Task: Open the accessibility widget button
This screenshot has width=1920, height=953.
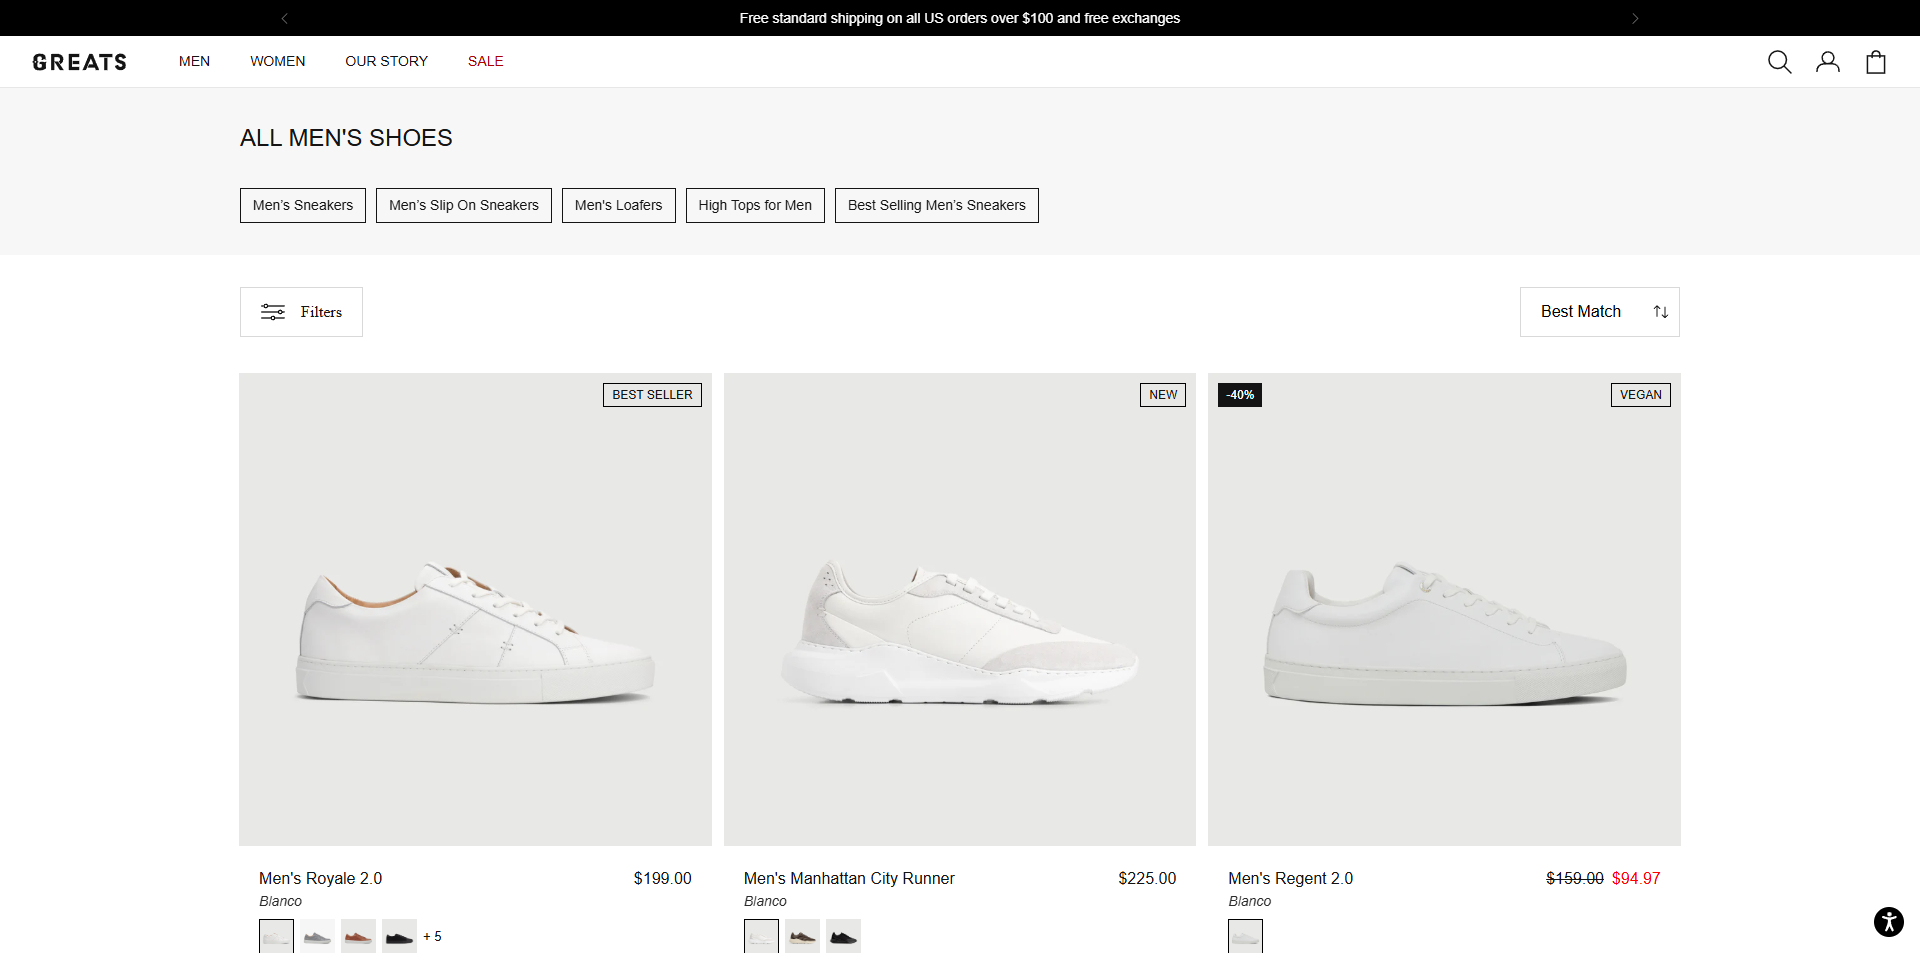Action: [x=1888, y=921]
